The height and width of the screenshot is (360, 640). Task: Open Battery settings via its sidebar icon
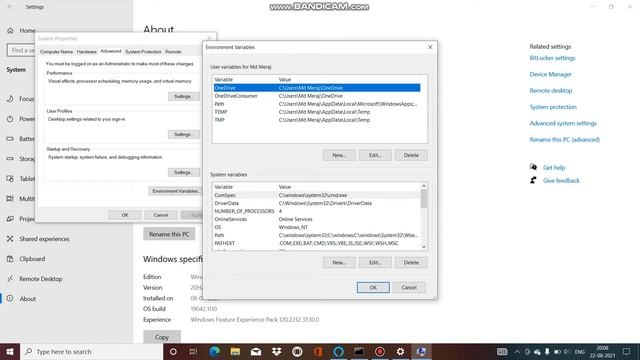pos(10,139)
